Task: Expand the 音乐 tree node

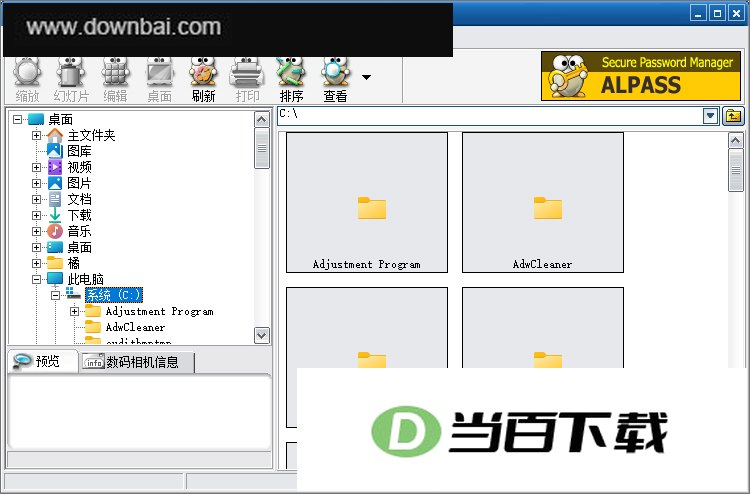Action: [36, 231]
